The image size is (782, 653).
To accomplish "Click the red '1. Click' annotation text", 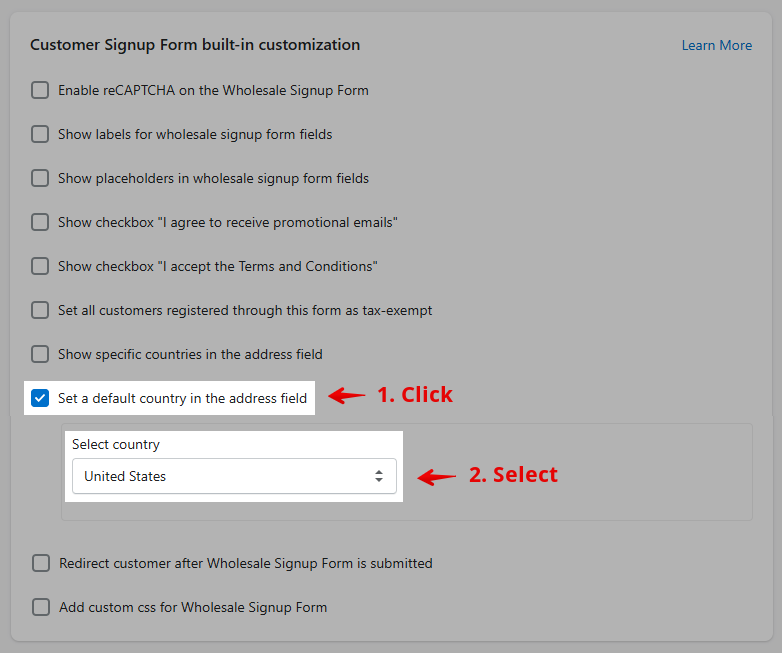I will [415, 395].
